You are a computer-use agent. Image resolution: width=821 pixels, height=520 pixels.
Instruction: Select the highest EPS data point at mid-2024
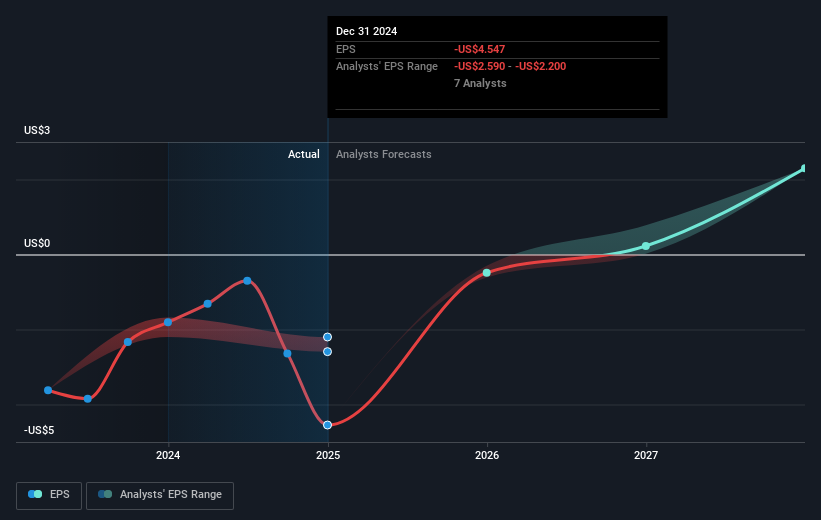pyautogui.click(x=247, y=281)
